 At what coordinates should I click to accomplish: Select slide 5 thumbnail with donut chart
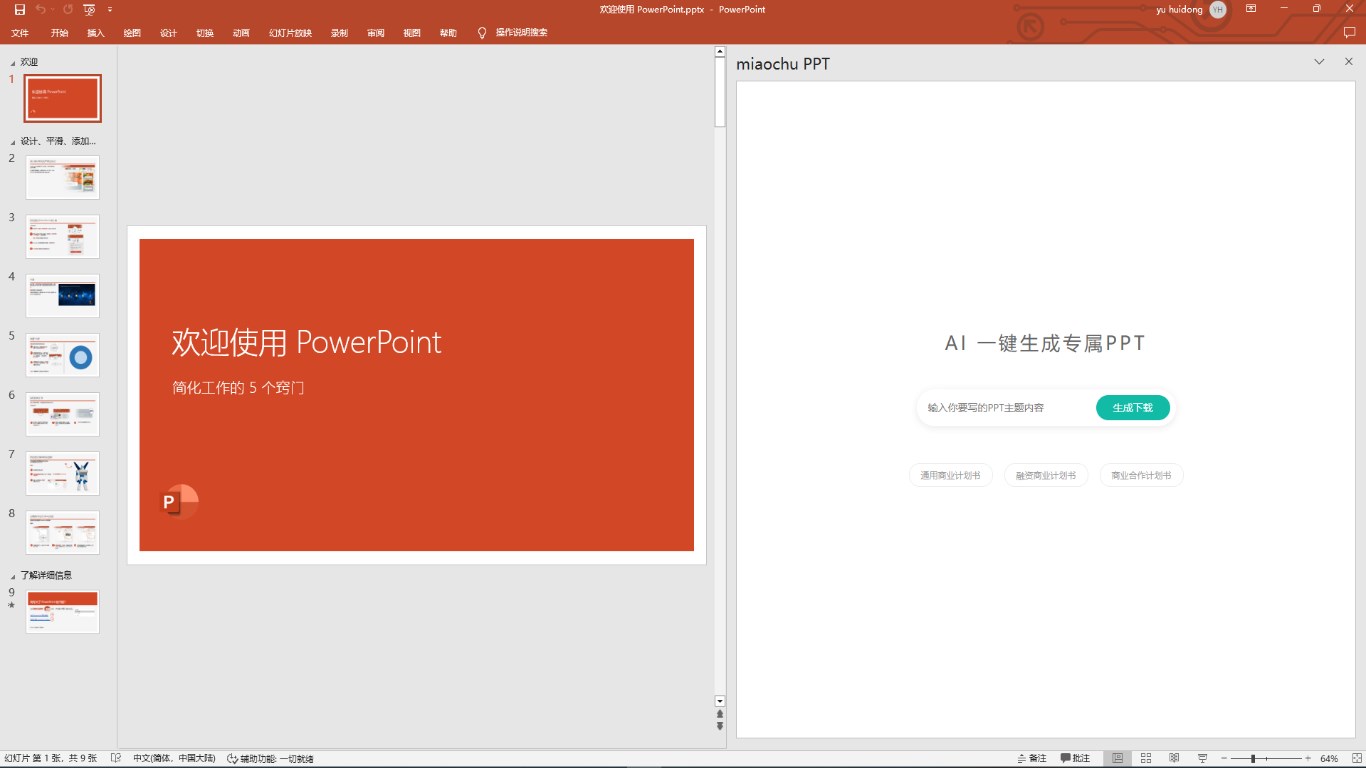(63, 355)
